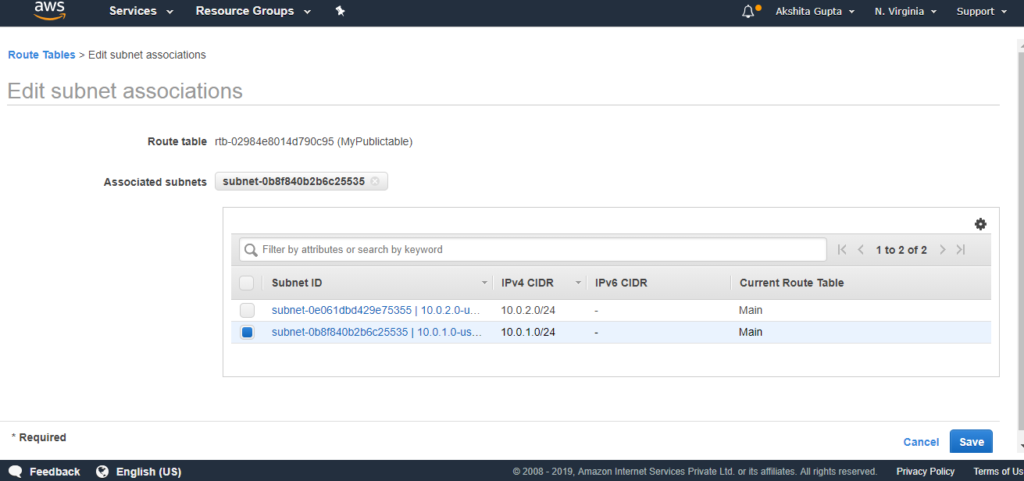Click the globe language icon
Screen dimensions: 1024x481
[102, 471]
